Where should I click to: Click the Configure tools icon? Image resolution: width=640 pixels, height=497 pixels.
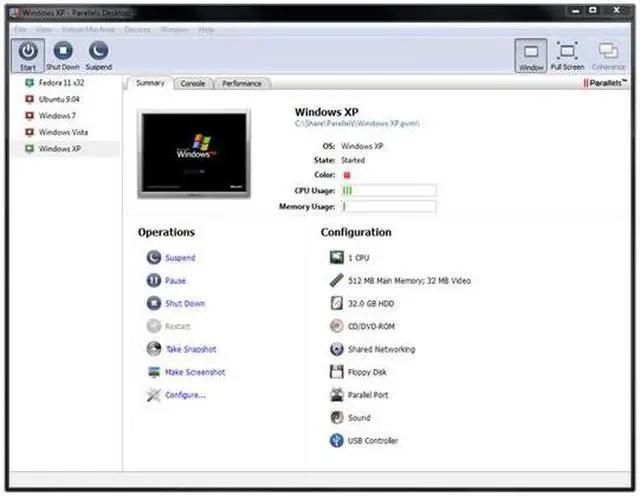(x=154, y=395)
